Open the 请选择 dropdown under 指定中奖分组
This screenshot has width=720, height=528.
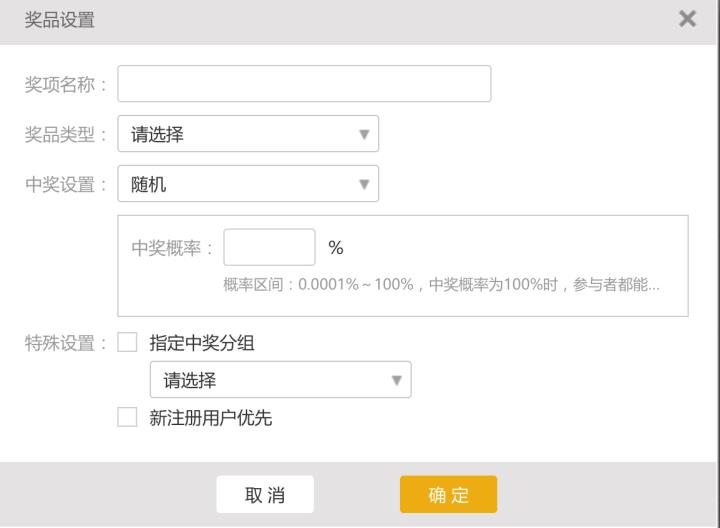pos(280,380)
